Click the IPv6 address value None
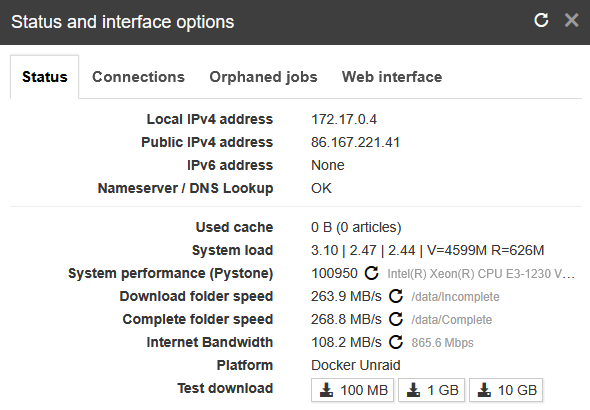 (x=328, y=165)
